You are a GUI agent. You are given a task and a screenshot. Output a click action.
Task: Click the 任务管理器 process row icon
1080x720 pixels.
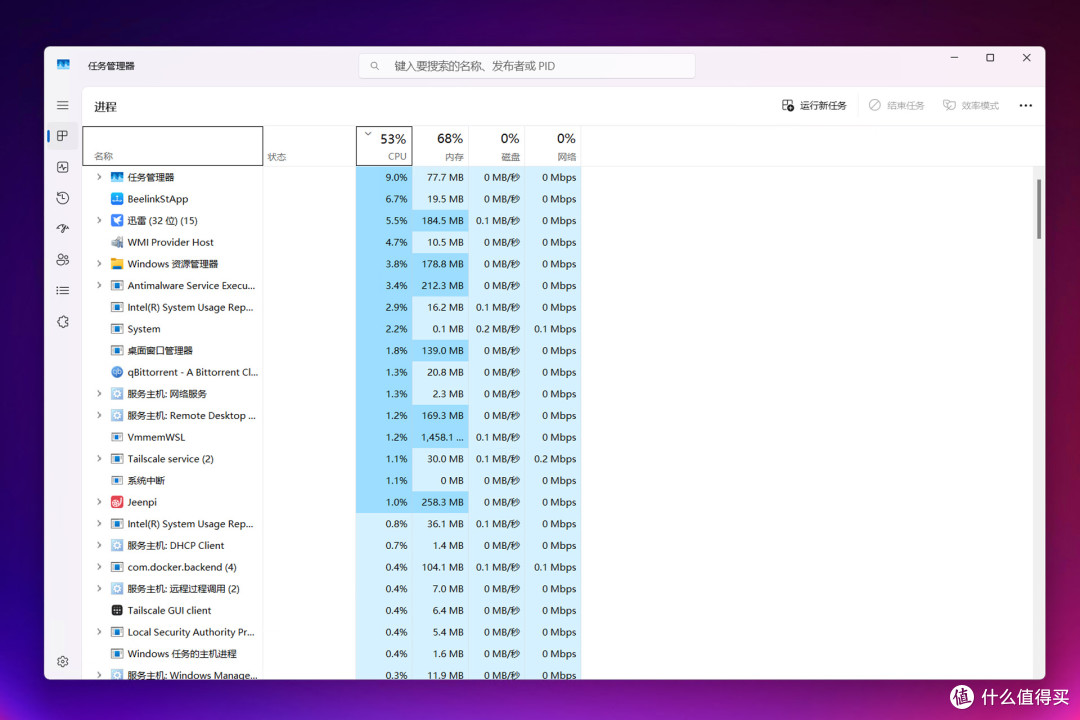click(x=117, y=177)
